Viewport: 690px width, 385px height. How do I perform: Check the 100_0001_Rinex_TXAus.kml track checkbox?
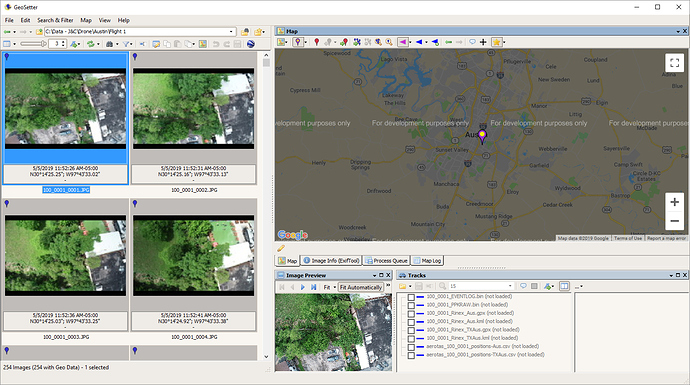point(411,339)
